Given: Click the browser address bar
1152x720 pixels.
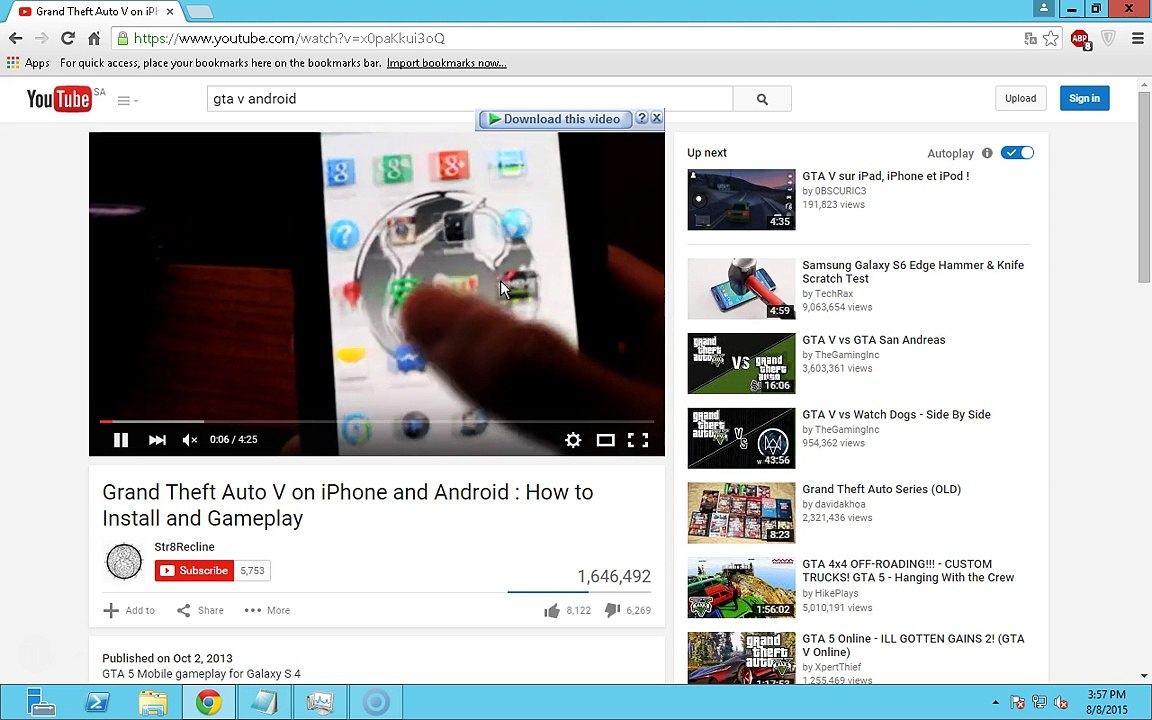Looking at the screenshot, I should (566, 38).
